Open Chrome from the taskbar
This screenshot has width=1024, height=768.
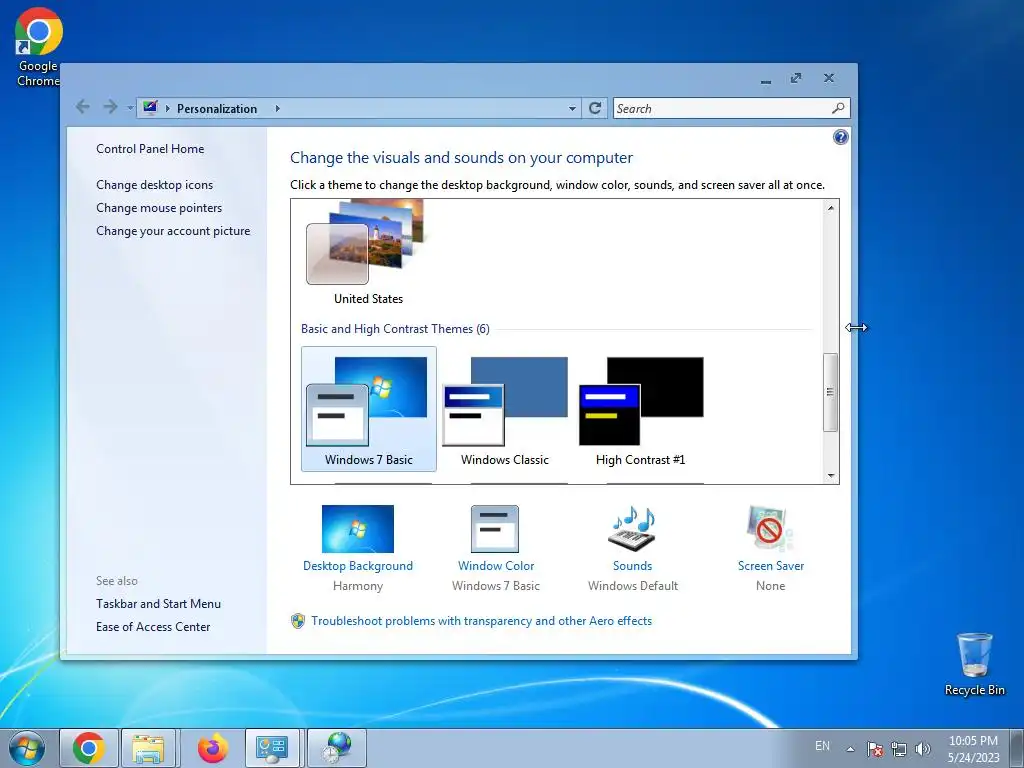tap(89, 748)
